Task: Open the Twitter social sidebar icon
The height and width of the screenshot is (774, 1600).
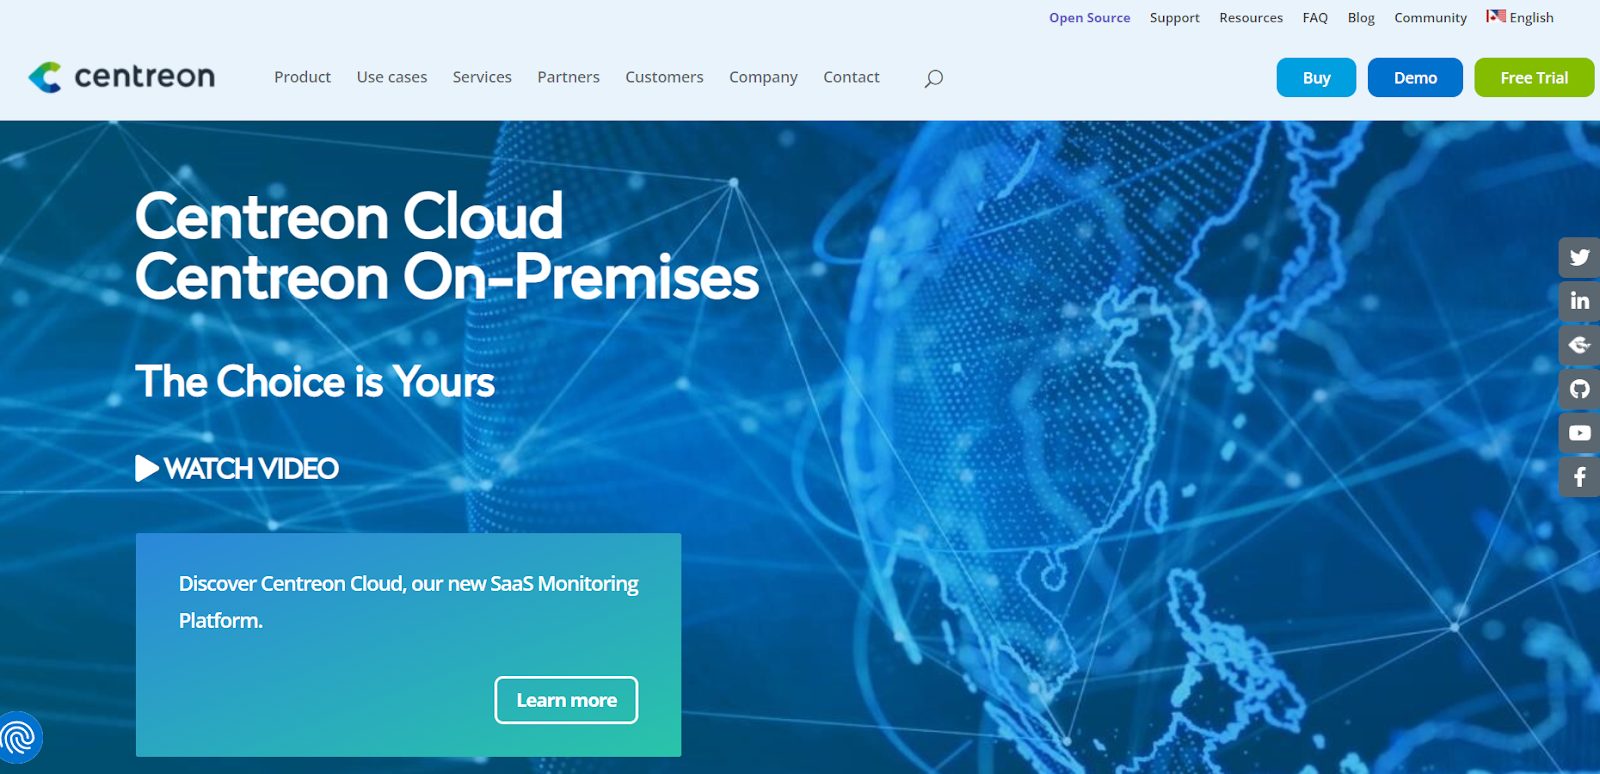Action: [x=1579, y=257]
